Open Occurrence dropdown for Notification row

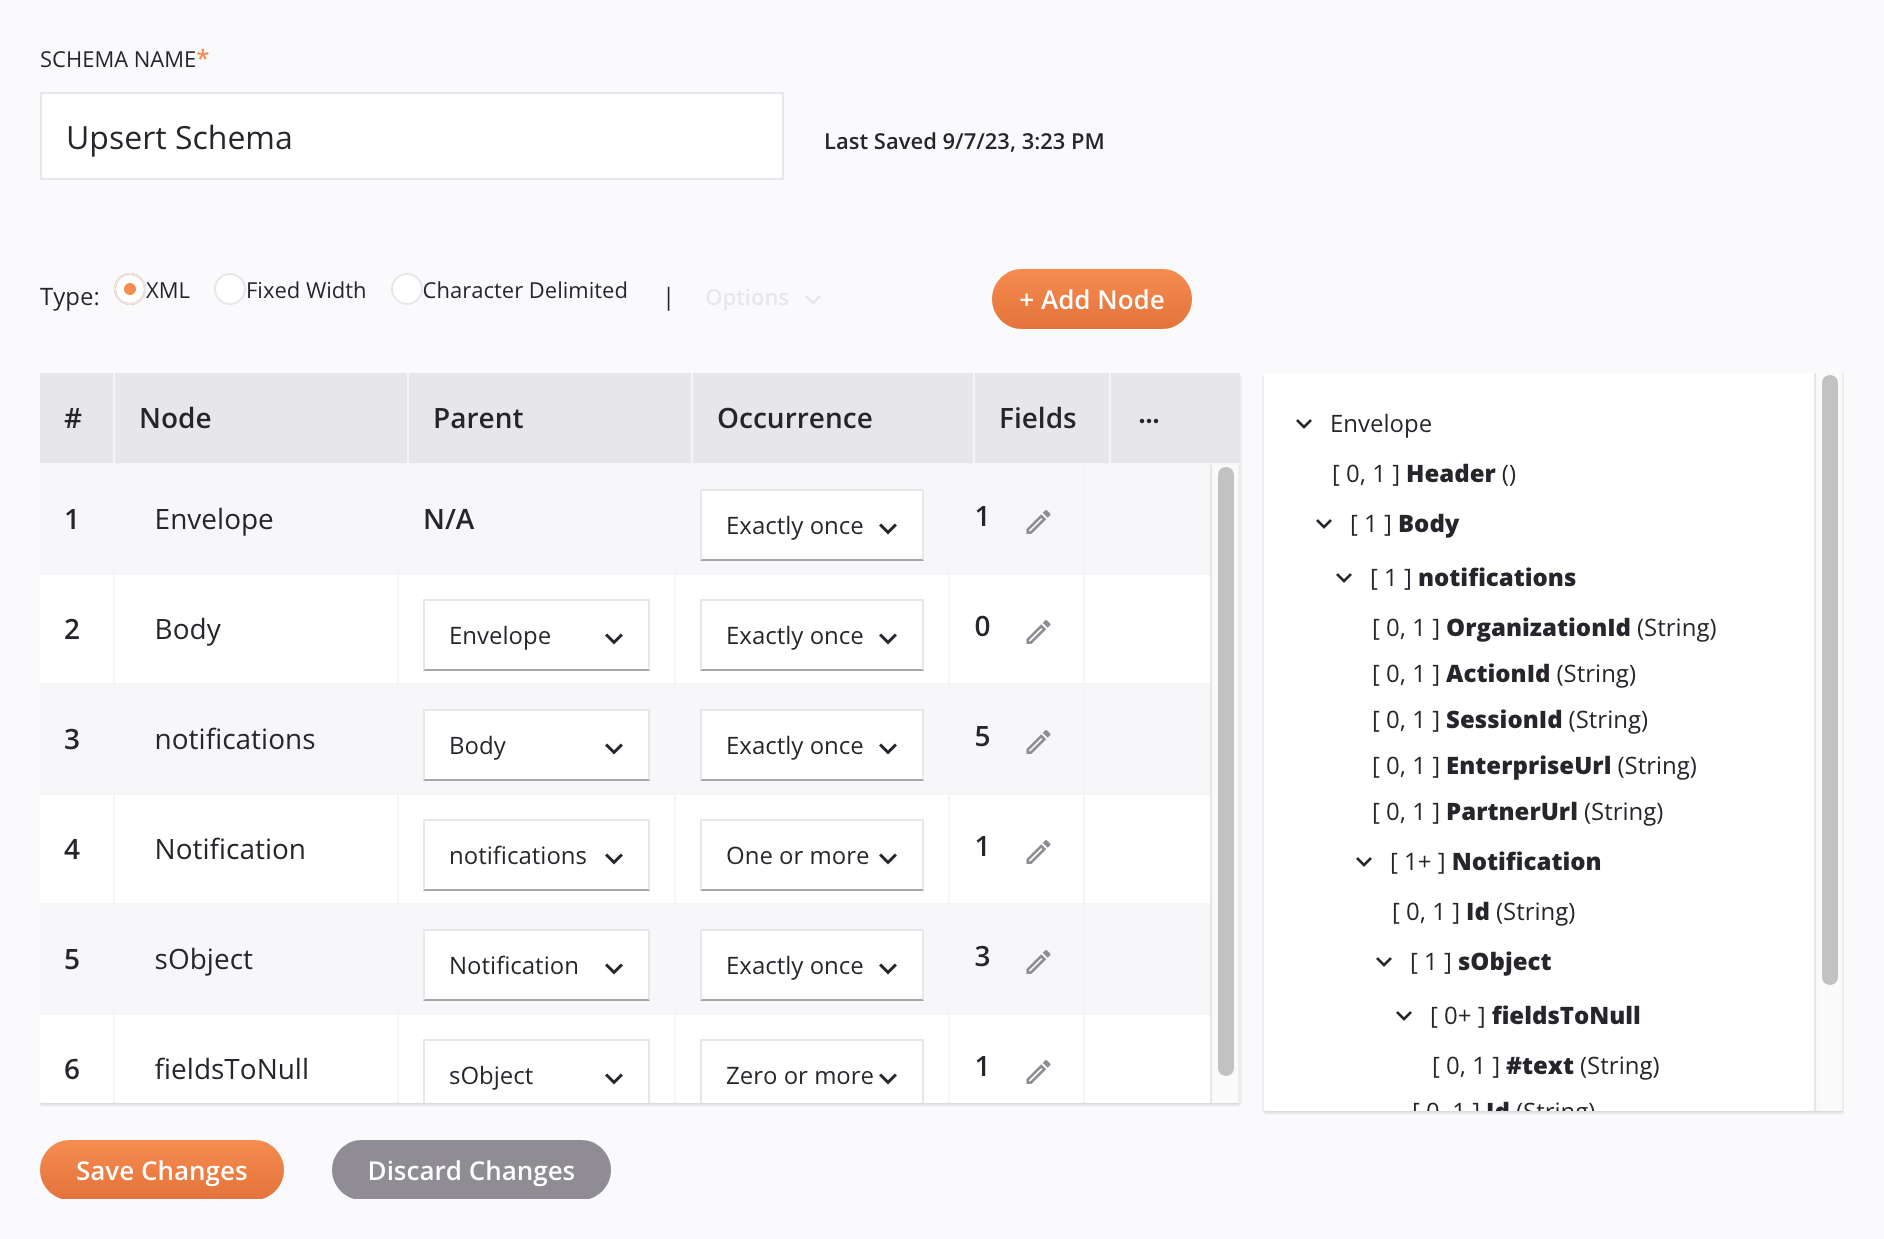(x=811, y=856)
